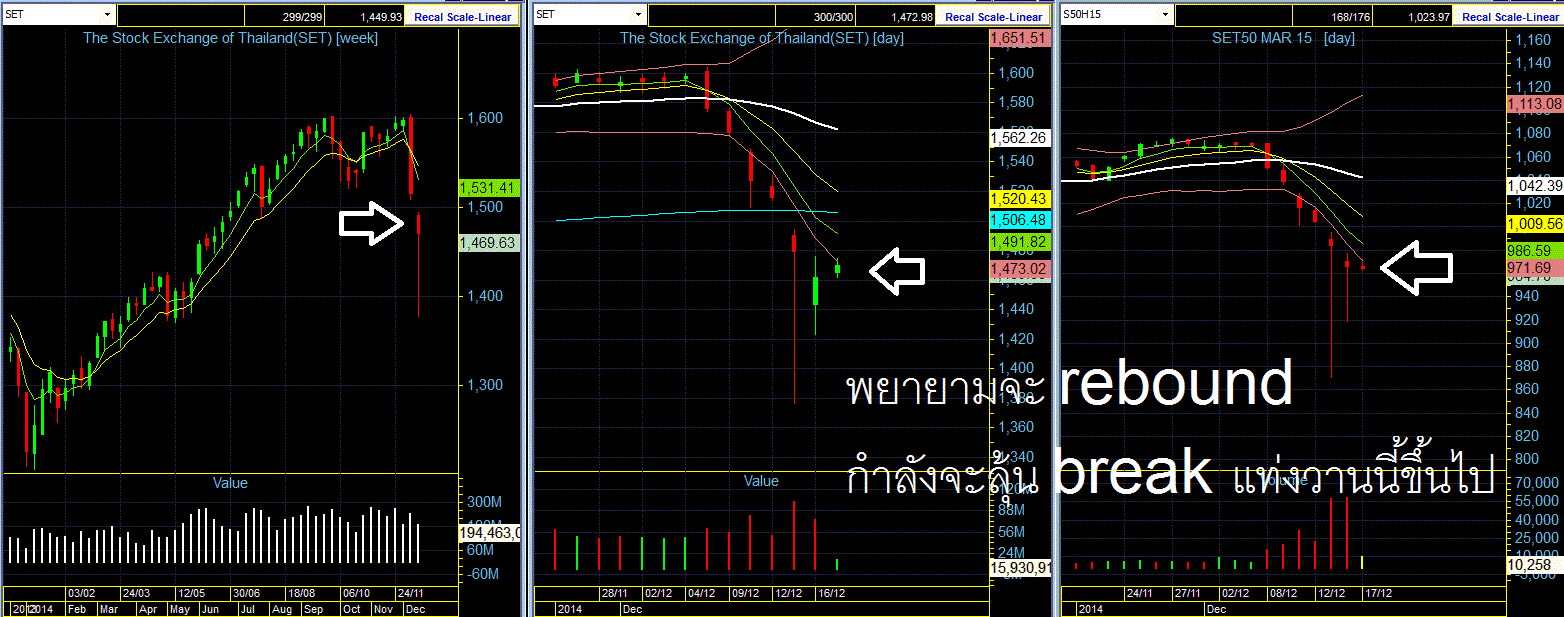This screenshot has width=1564, height=617.
Task: Click the 'Aug' month label on weekly axis
Action: tap(282, 609)
